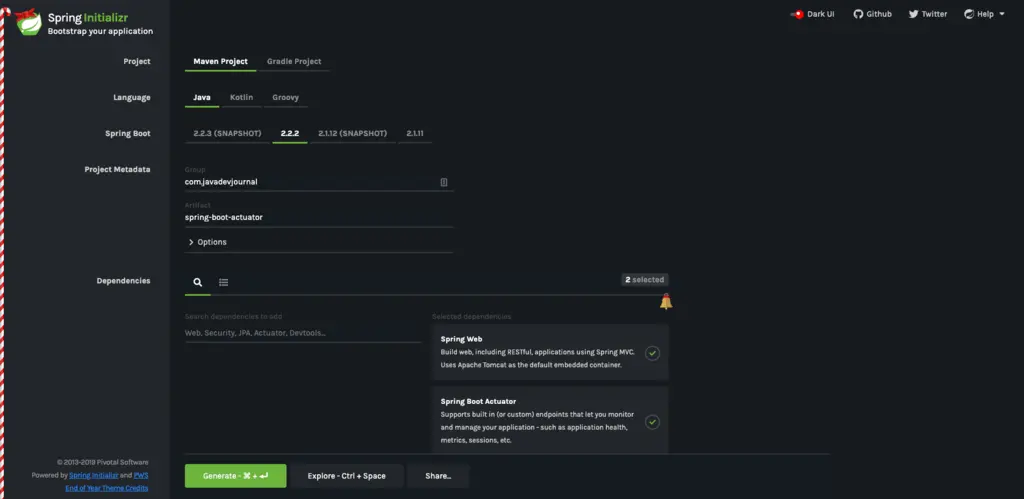This screenshot has width=1024, height=499.
Task: Select Spring Boot 2.2.2 version
Action: tap(290, 133)
